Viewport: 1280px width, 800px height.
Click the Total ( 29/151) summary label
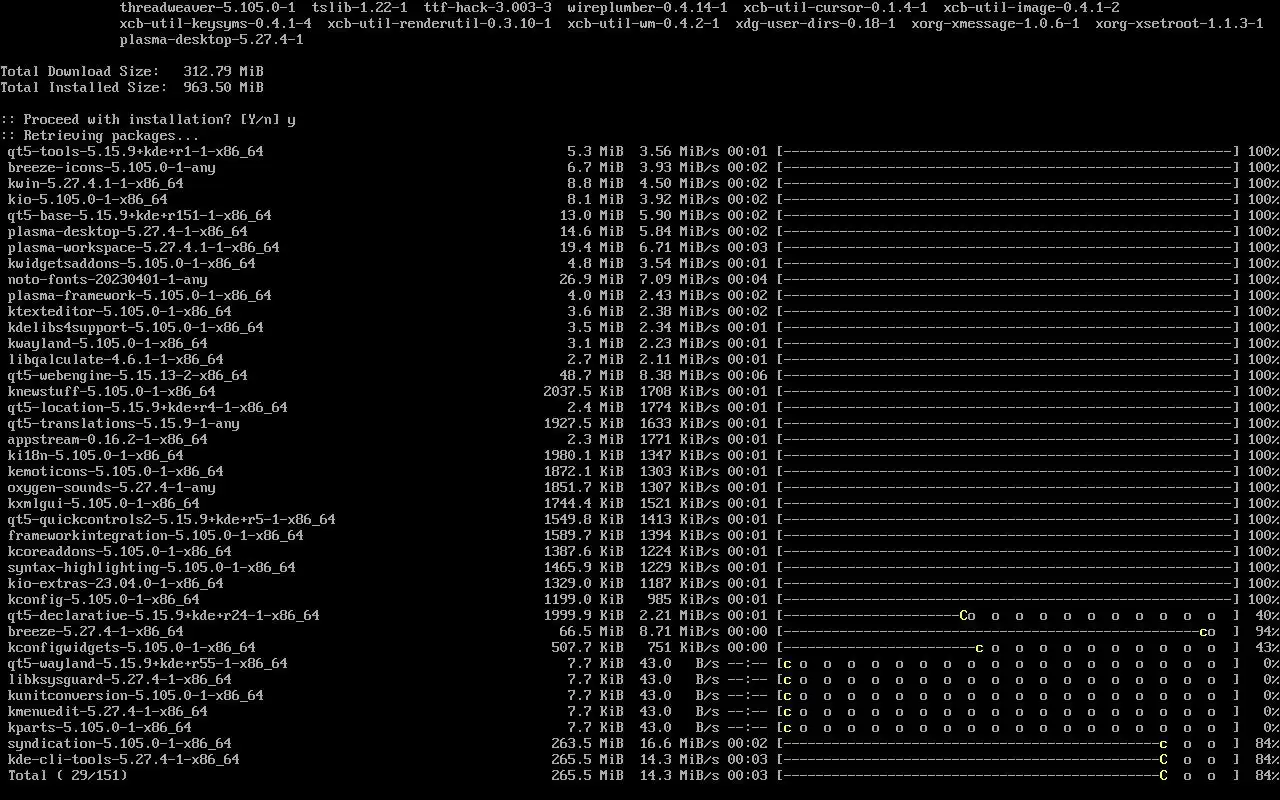pyautogui.click(x=68, y=775)
